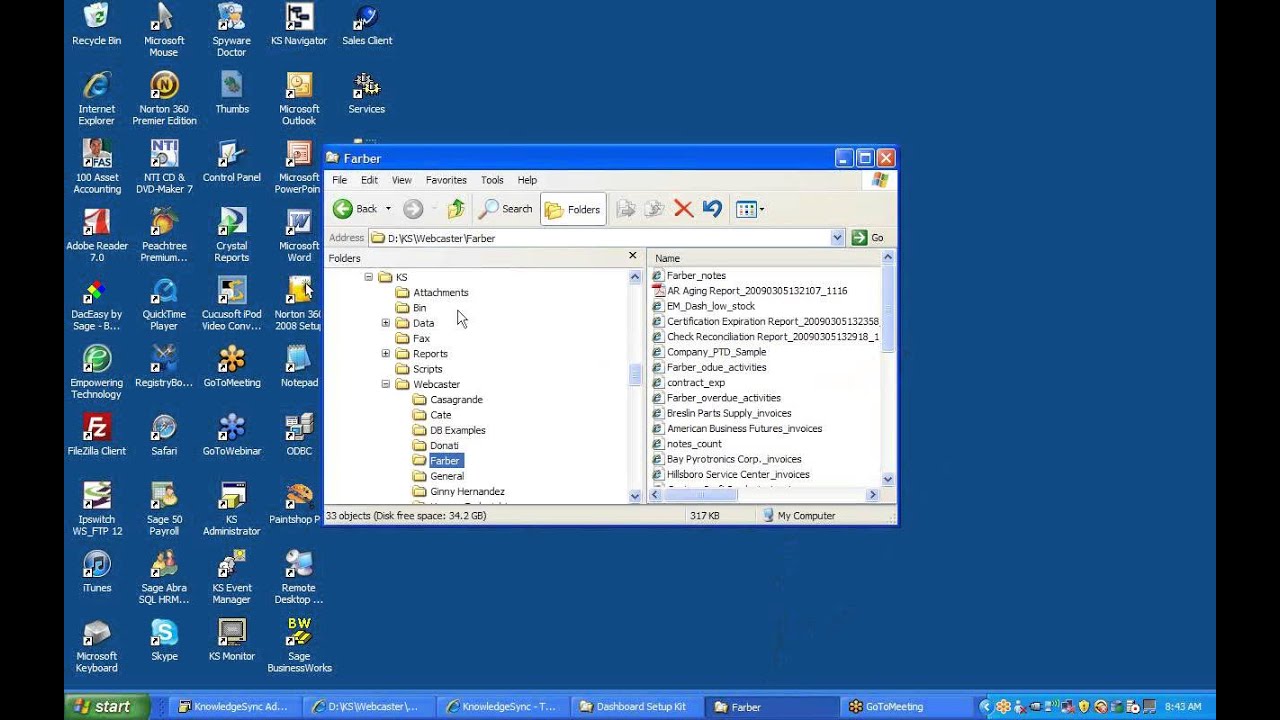This screenshot has width=1280, height=720.
Task: Open the Recycle Bin desktop icon
Action: (96, 25)
